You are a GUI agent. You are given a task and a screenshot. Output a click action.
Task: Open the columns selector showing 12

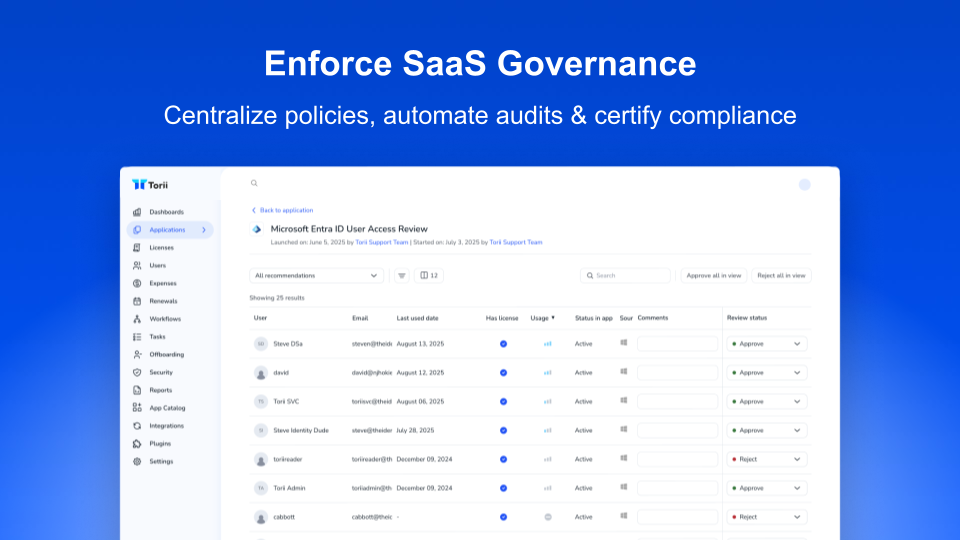pos(429,275)
